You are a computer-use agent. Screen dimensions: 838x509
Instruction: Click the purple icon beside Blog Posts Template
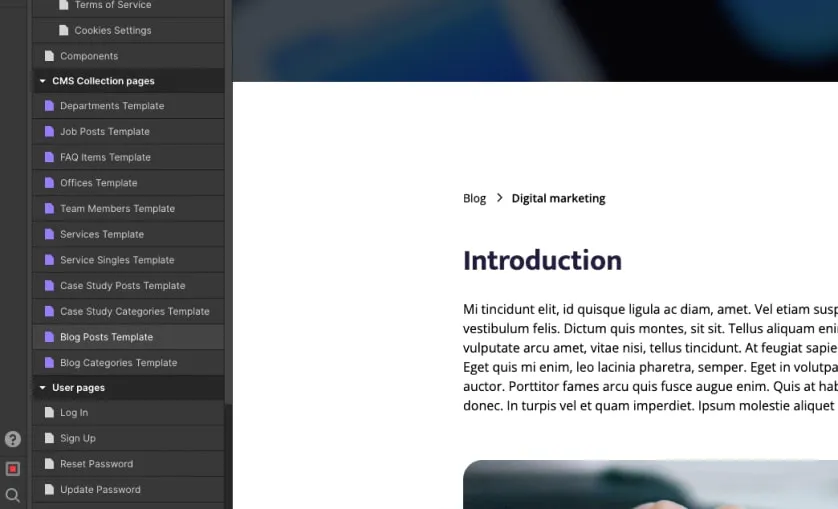[49, 337]
